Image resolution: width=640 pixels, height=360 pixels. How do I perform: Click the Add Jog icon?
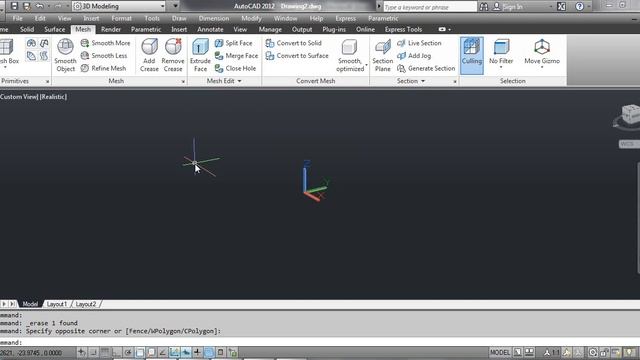point(401,56)
